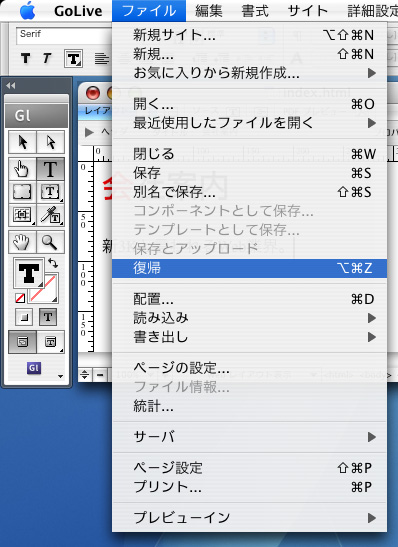
Task: Open the GoLive application menu
Action: pos(78,11)
